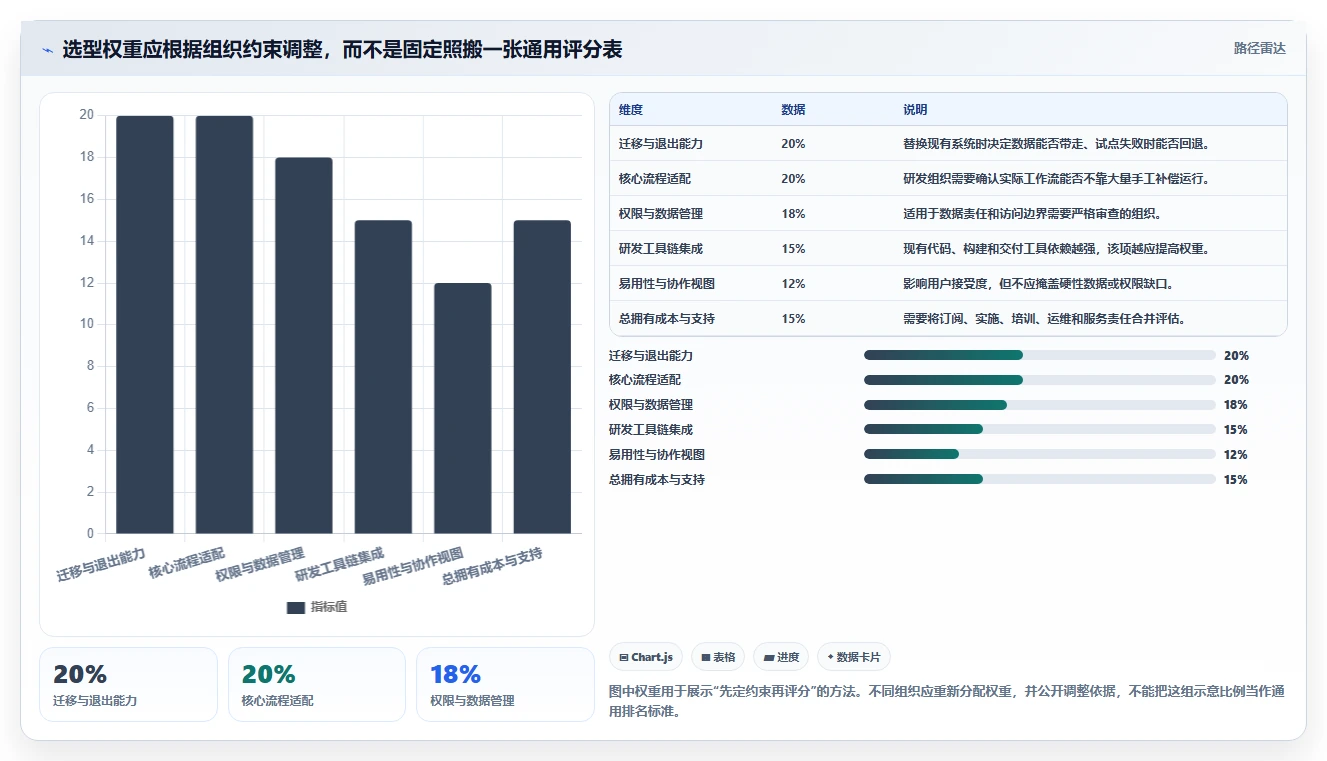Screen dimensions: 1327x761
Task: Click the 说明 column header
Action: click(915, 110)
